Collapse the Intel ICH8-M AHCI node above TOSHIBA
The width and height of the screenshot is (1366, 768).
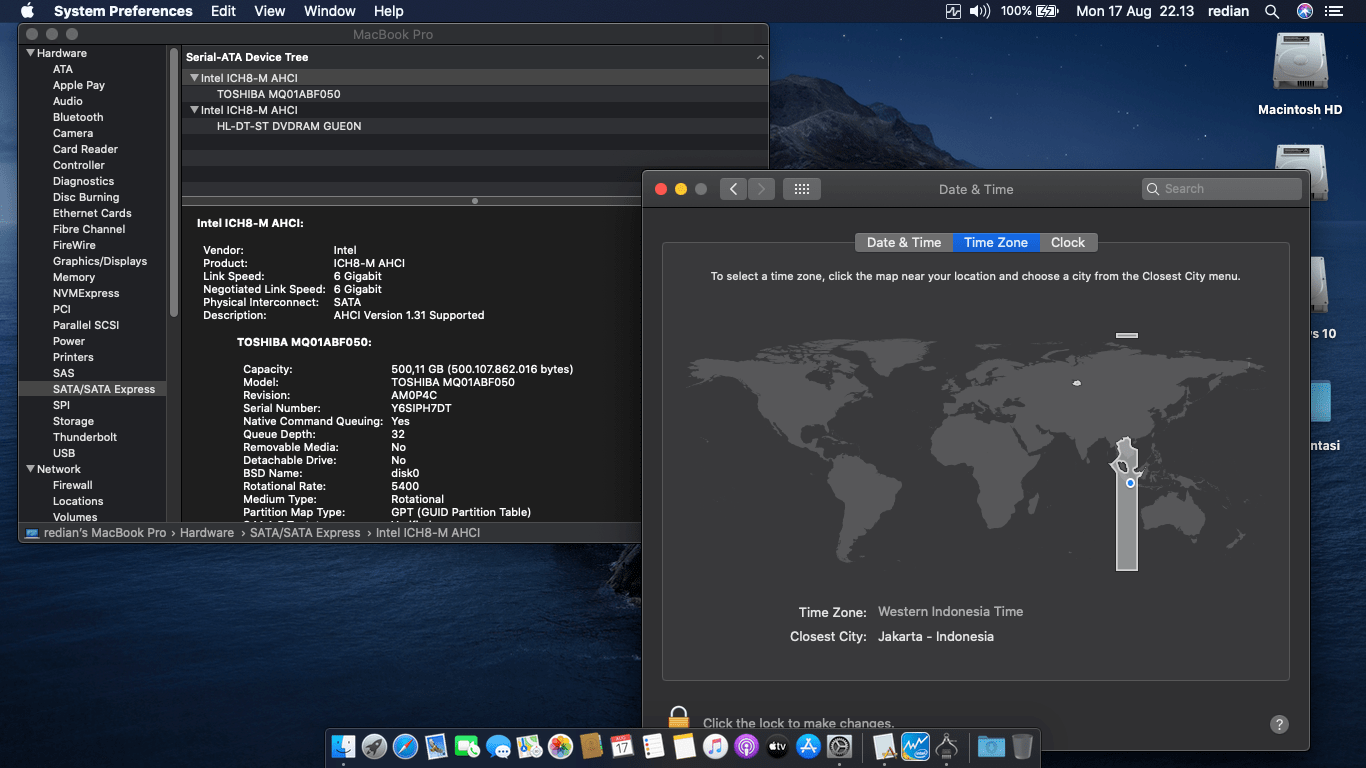195,78
